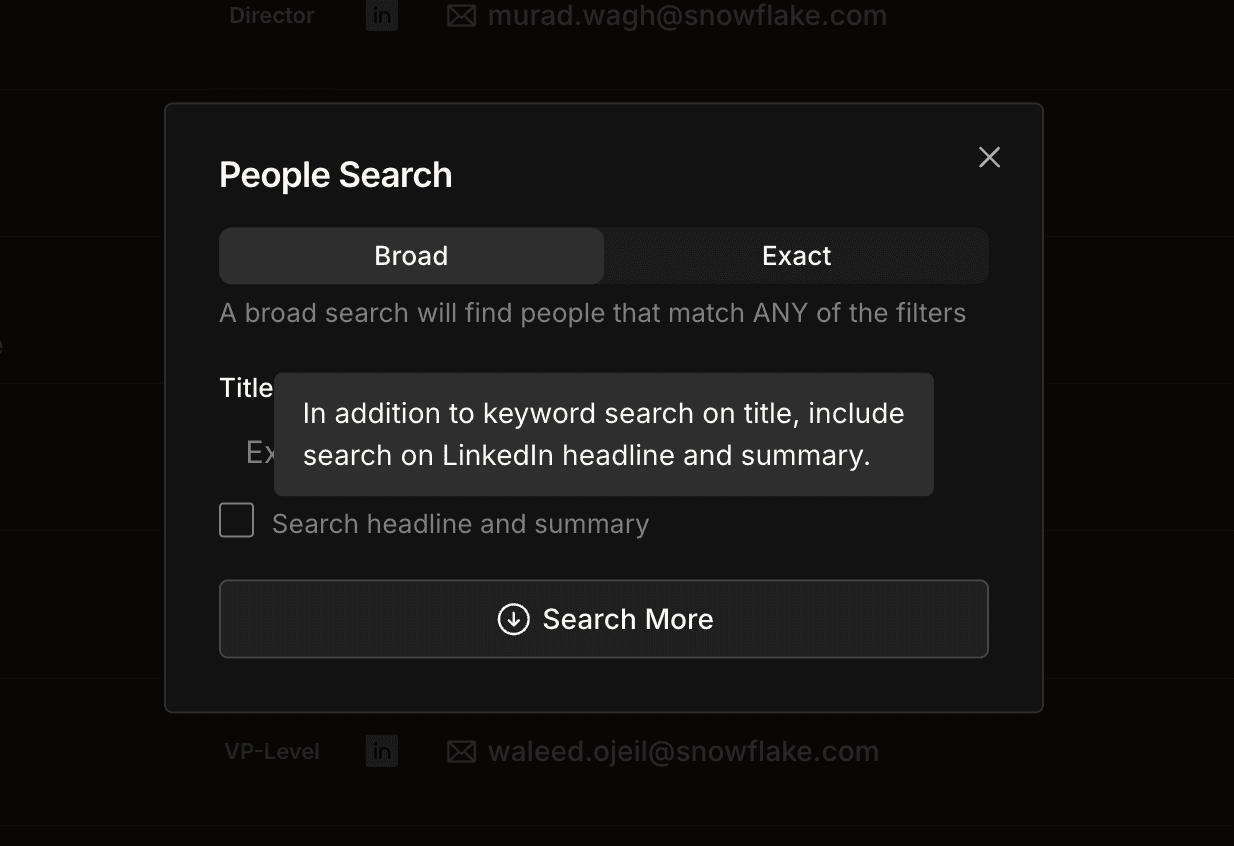Click the LinkedIn headline tooltip text

[x=603, y=434]
